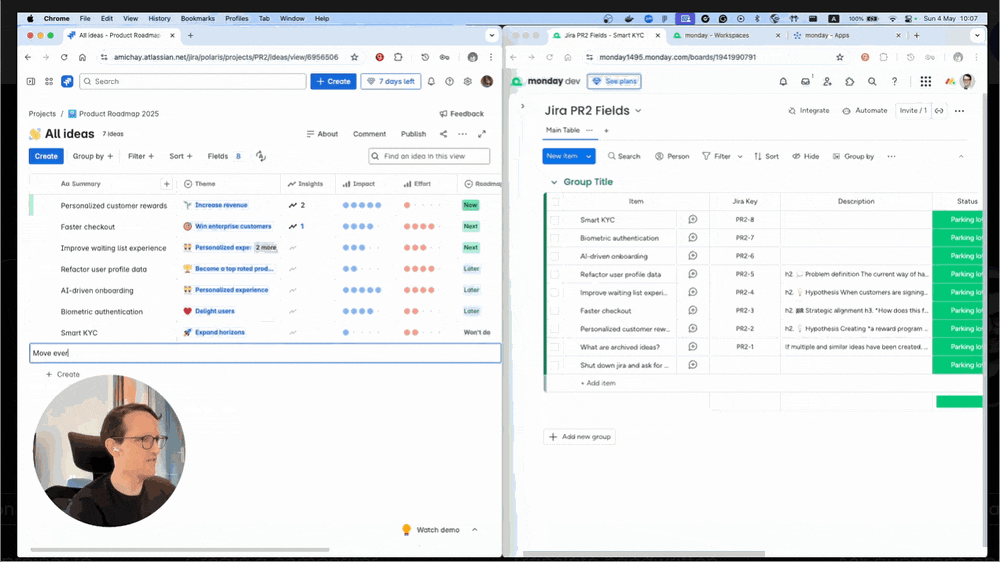Click the blue Create button in ideas toolbar

[x=46, y=156]
